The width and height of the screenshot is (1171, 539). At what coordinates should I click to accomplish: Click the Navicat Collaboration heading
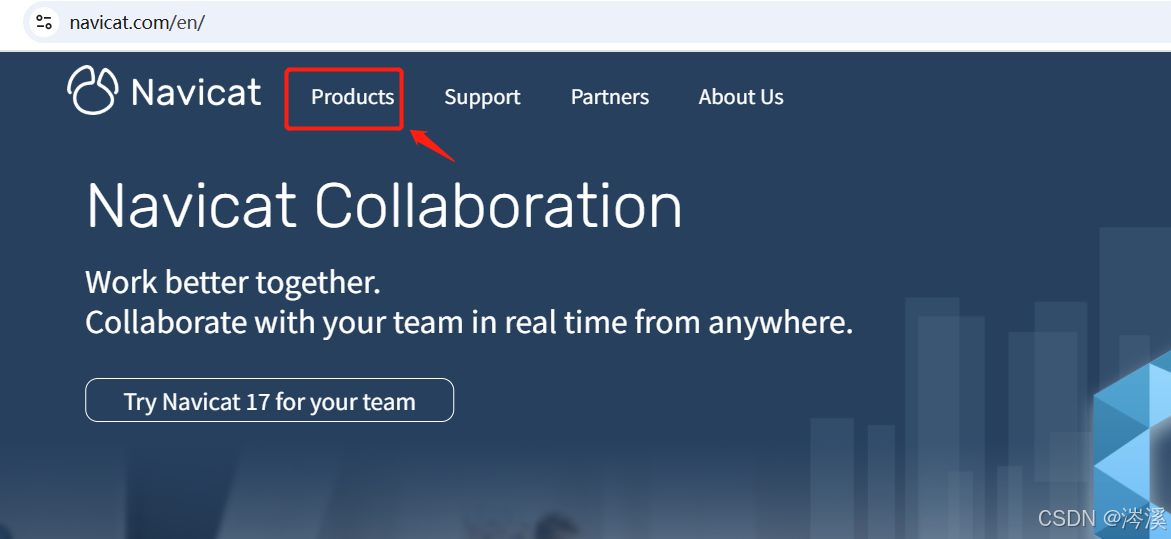[385, 205]
